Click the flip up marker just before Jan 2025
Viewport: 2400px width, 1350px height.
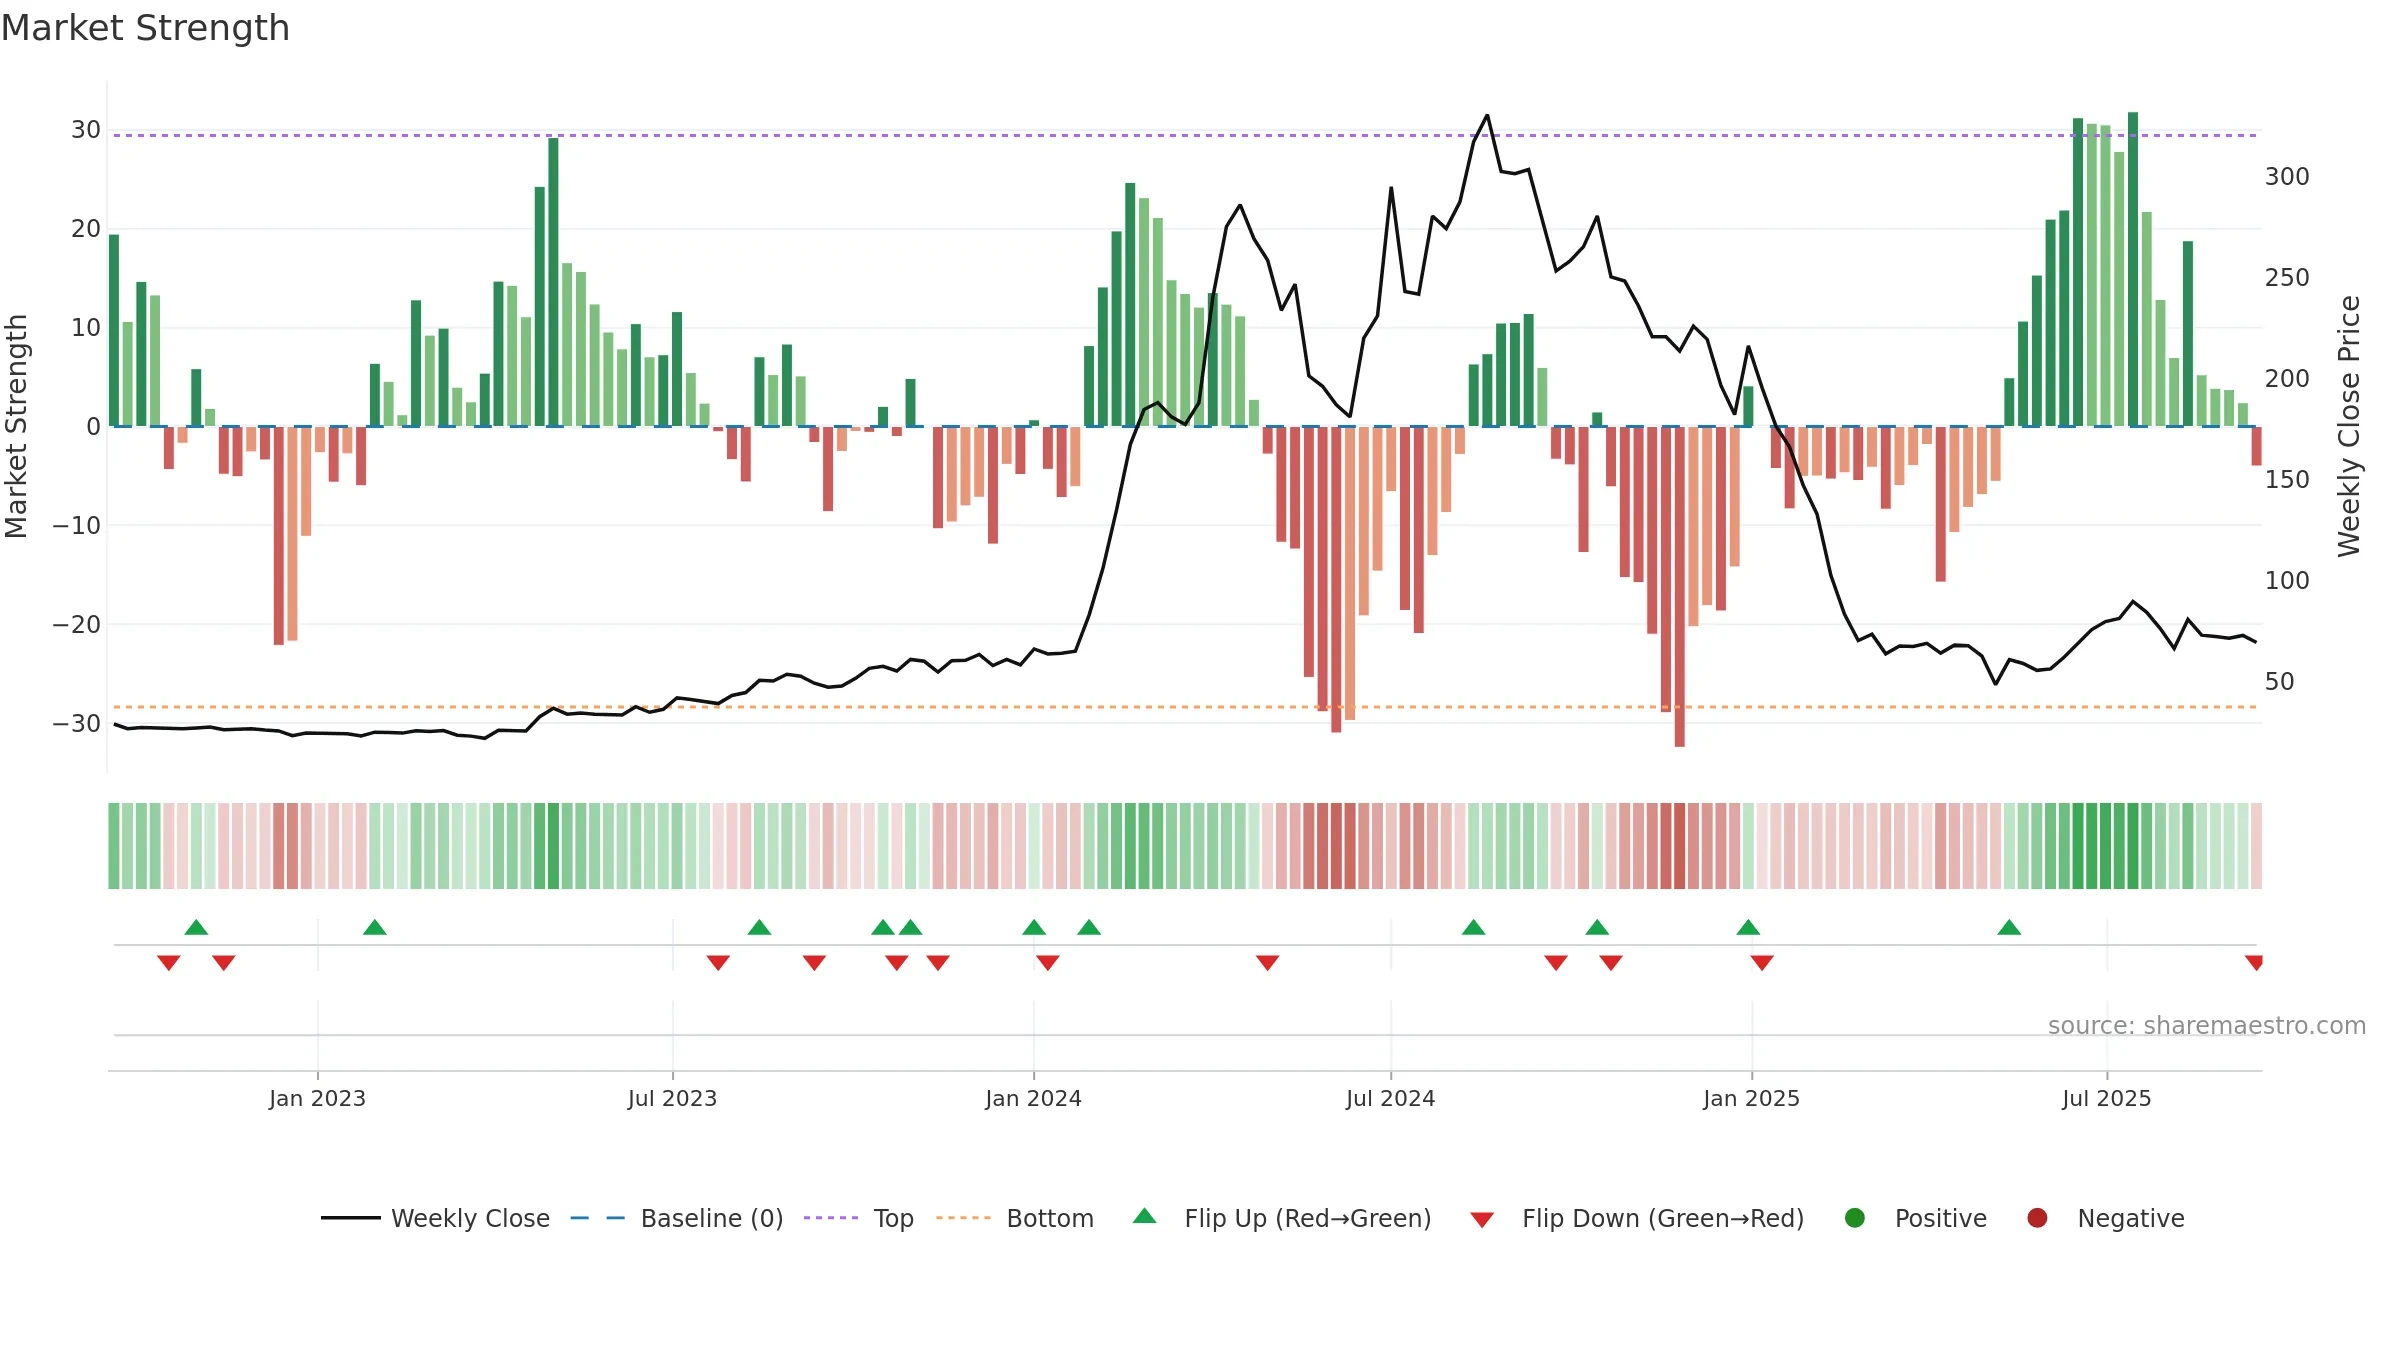pos(1748,927)
